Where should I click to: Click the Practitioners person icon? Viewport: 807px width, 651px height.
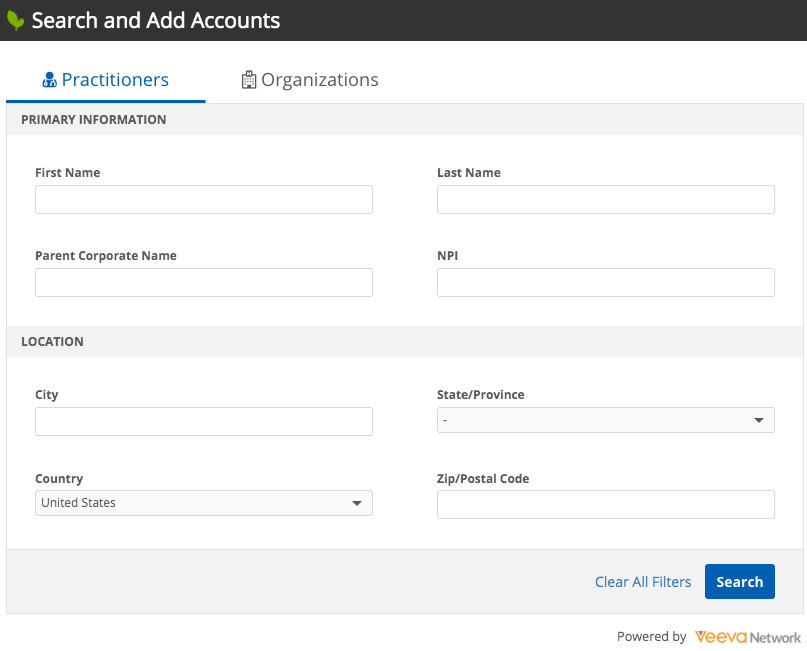click(49, 80)
